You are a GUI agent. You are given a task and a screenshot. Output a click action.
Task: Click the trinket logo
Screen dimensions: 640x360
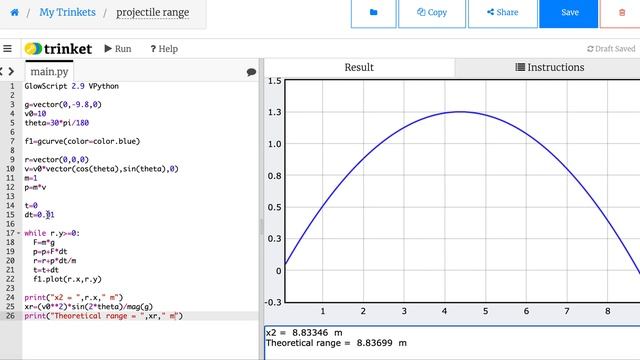[58, 49]
